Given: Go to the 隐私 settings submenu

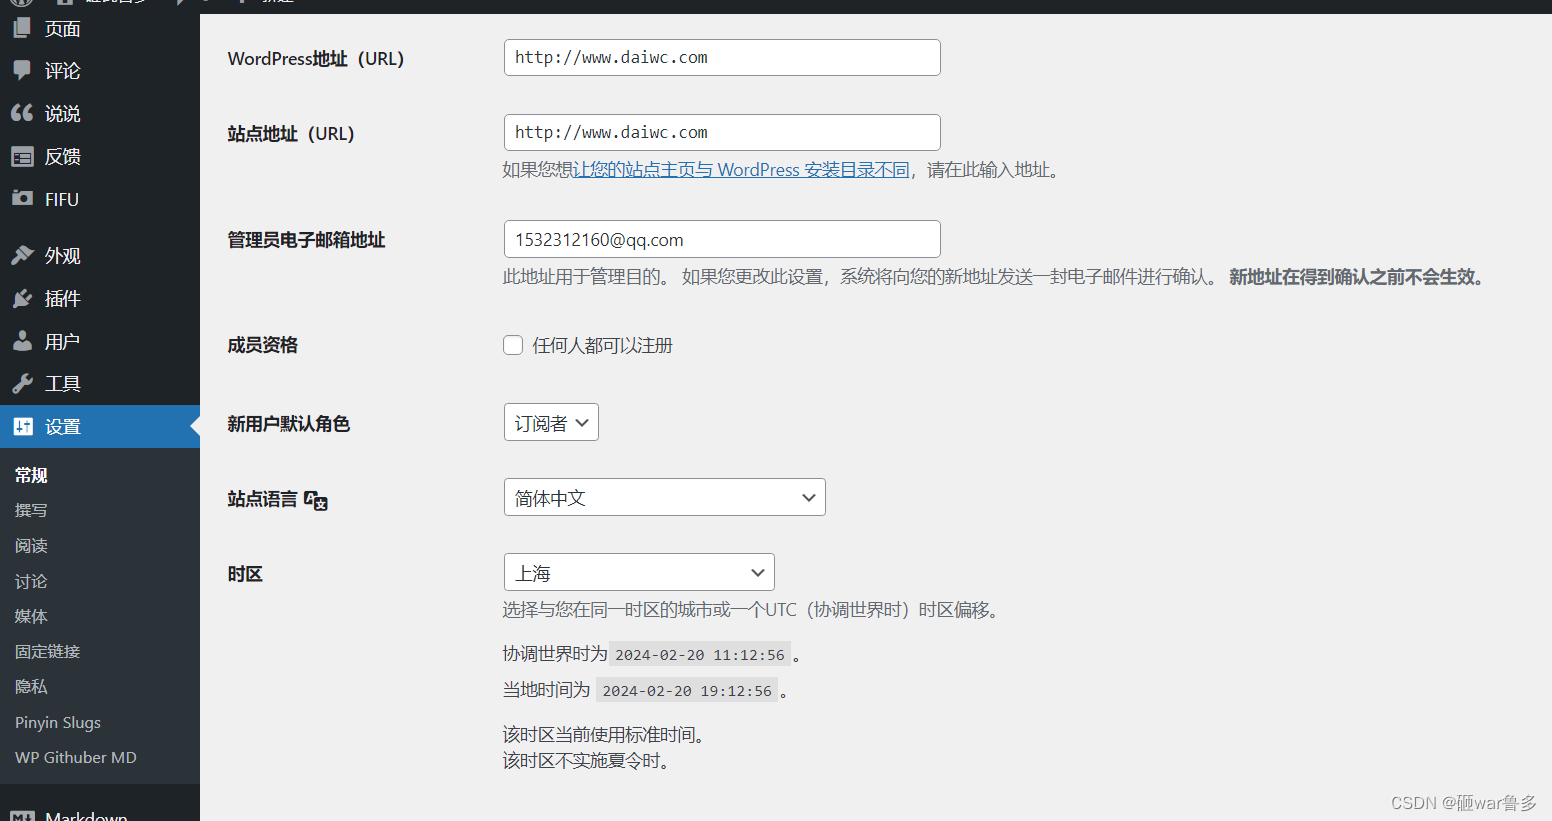Looking at the screenshot, I should point(31,686).
